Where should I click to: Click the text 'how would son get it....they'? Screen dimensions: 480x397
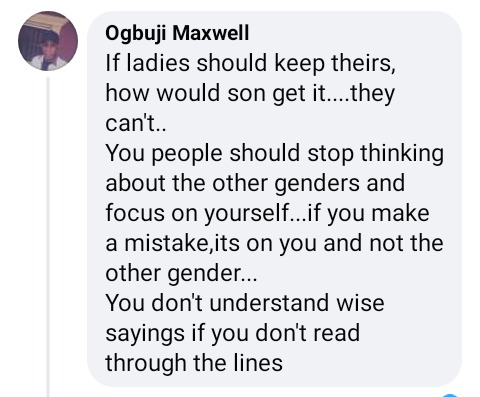(x=250, y=93)
